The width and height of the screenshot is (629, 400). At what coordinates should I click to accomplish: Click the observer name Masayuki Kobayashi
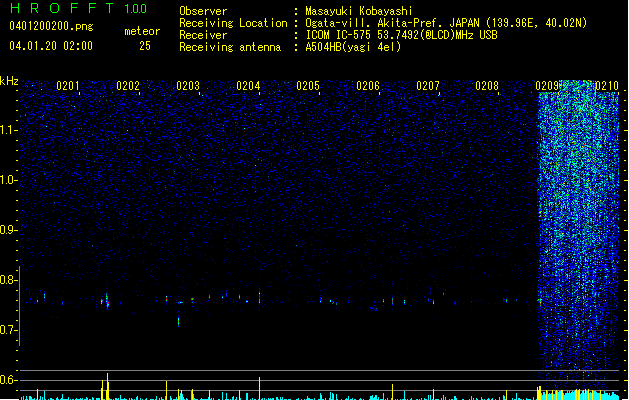coord(359,11)
